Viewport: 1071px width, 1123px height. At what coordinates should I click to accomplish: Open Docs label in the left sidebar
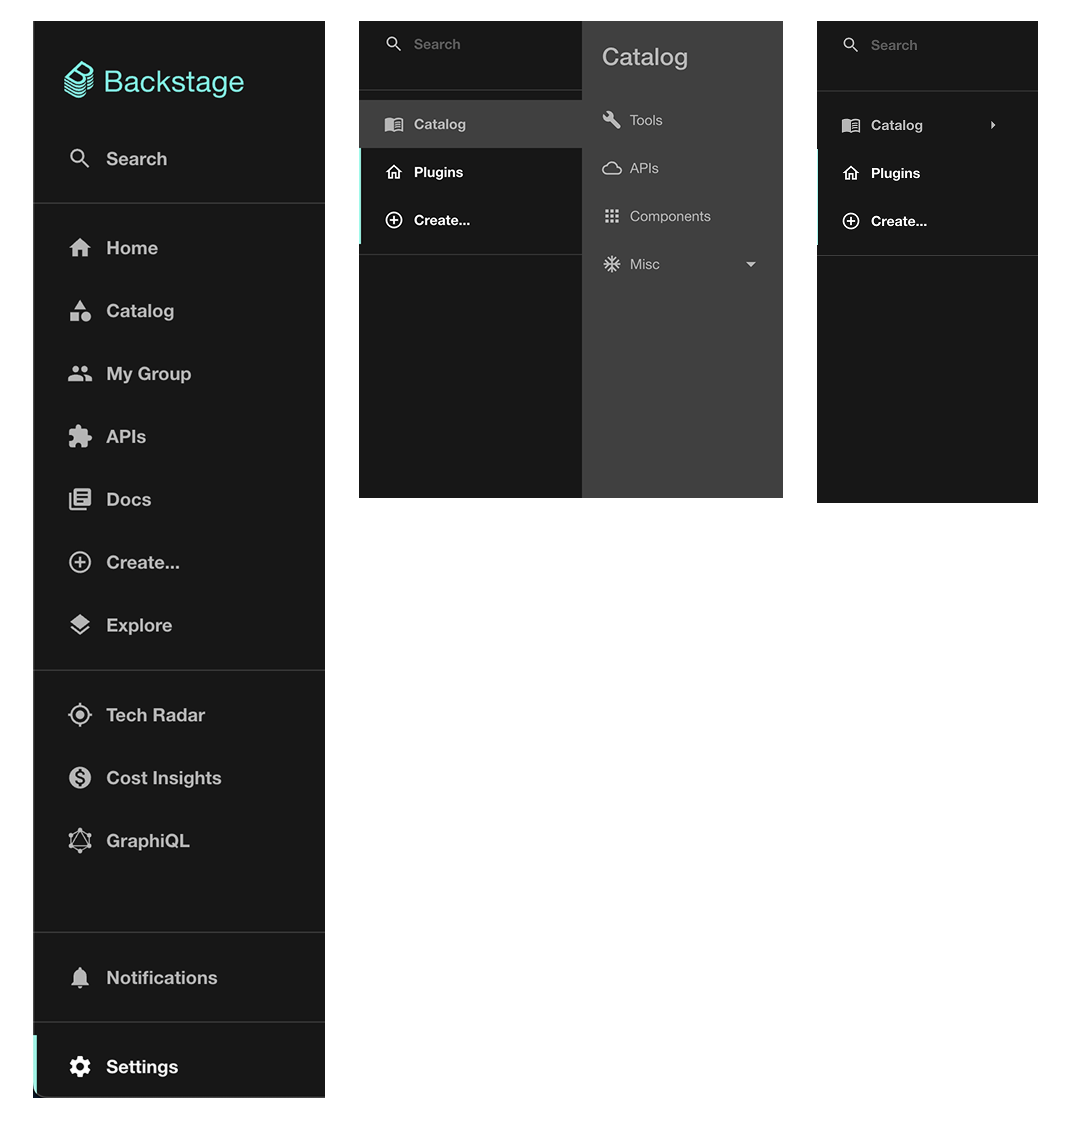[128, 499]
